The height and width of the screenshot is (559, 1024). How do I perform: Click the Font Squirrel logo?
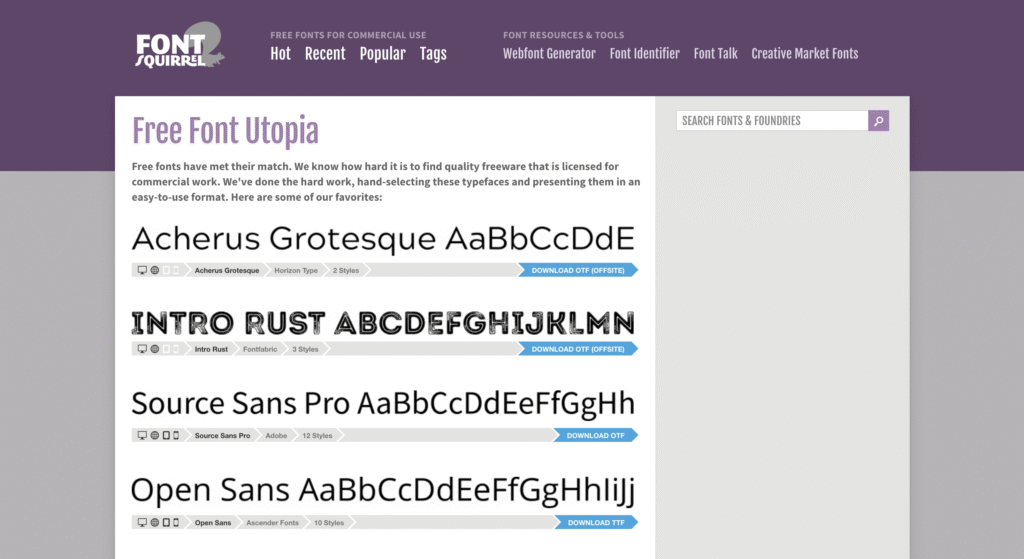tap(180, 45)
